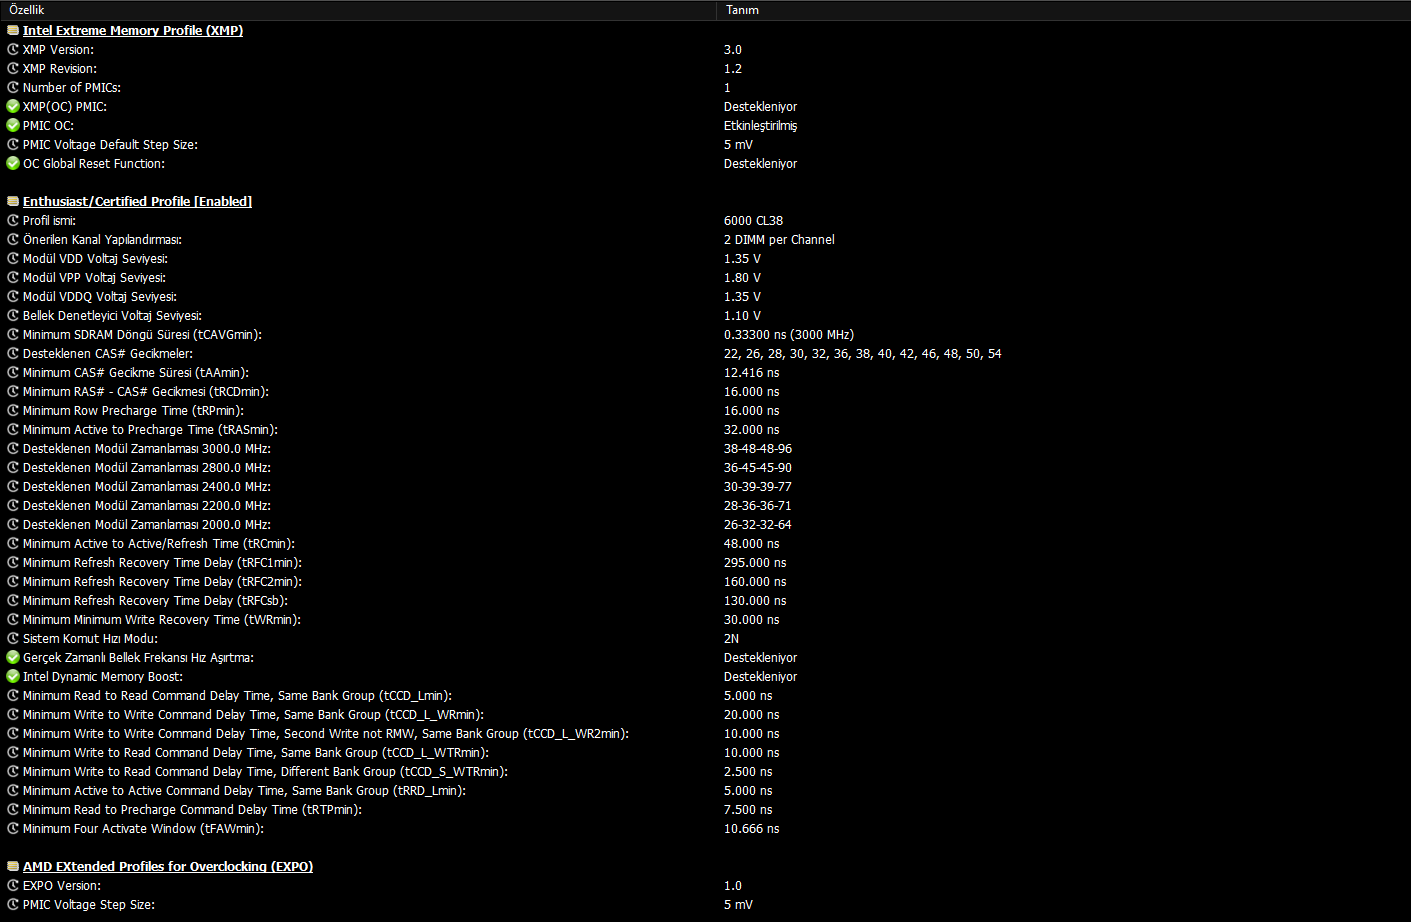1411x922 pixels.
Task: Select the tRRD_Lmin row label
Action: click(x=244, y=791)
